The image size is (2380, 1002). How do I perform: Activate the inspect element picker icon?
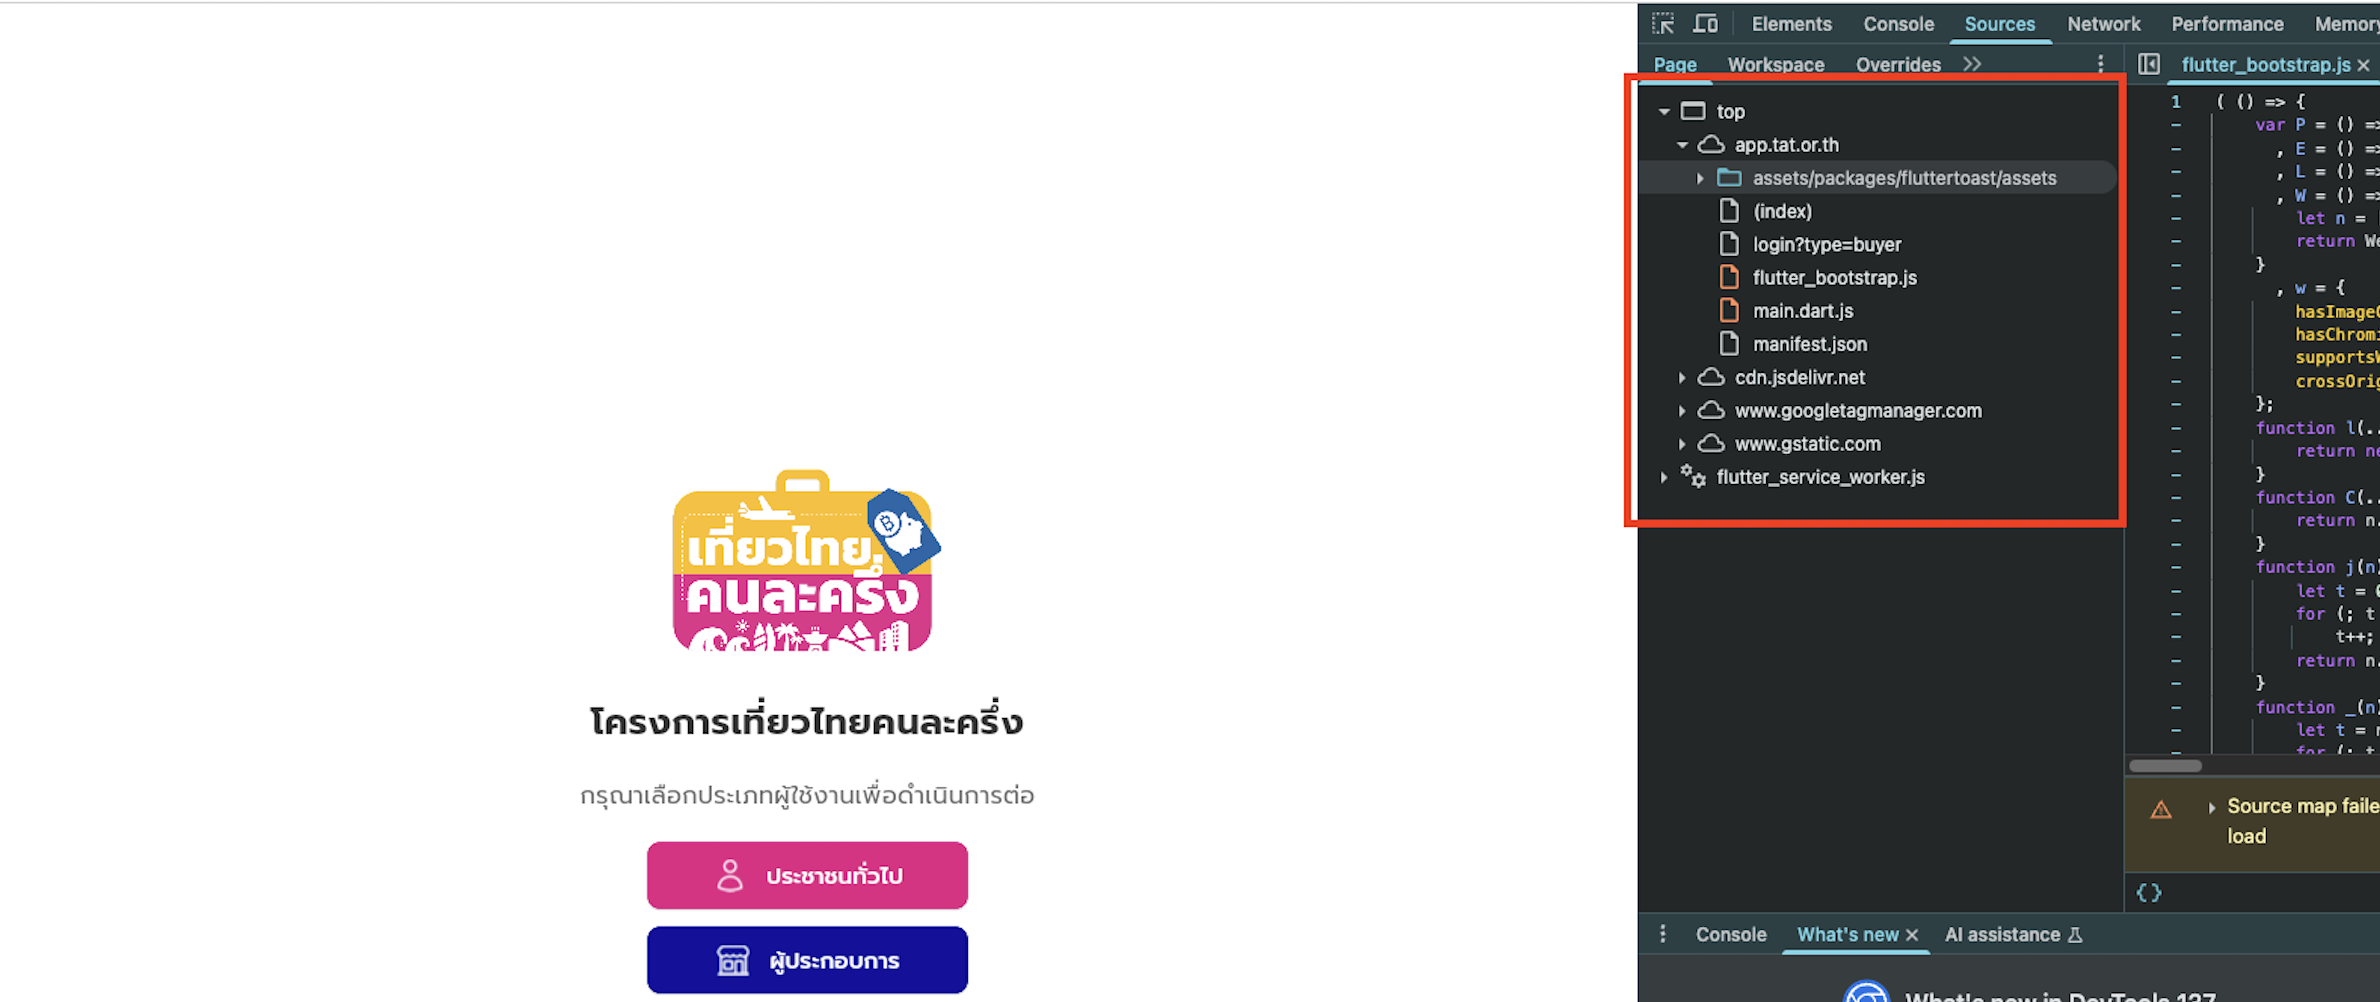coord(1663,24)
